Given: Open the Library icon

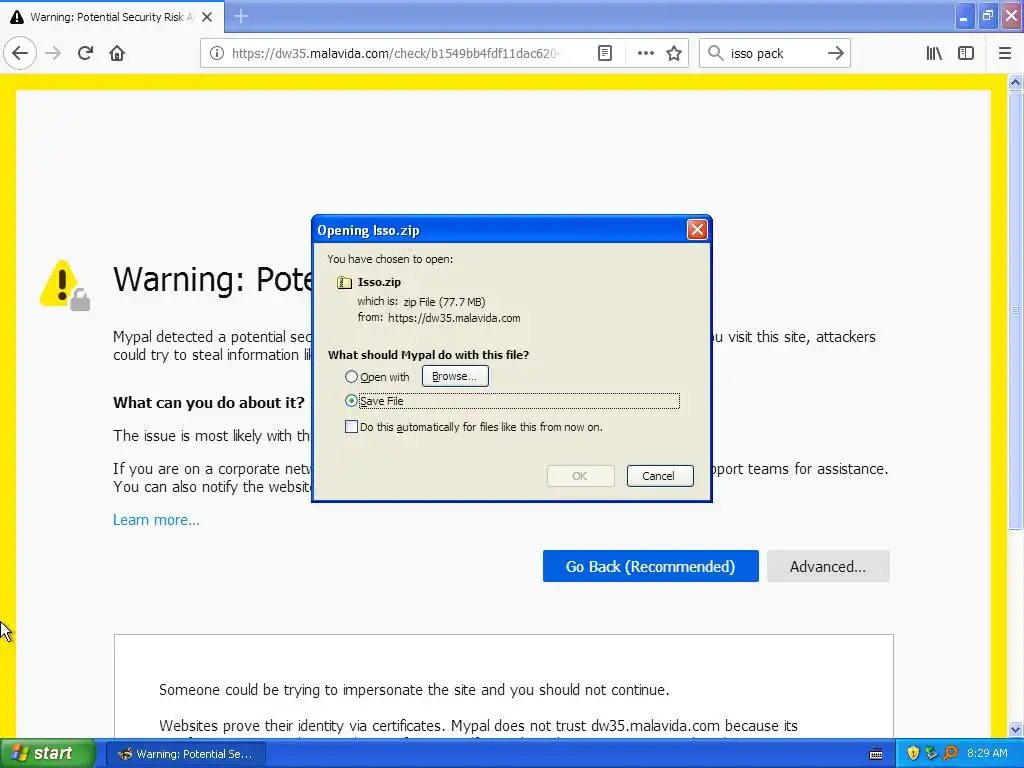Looking at the screenshot, I should 934,53.
